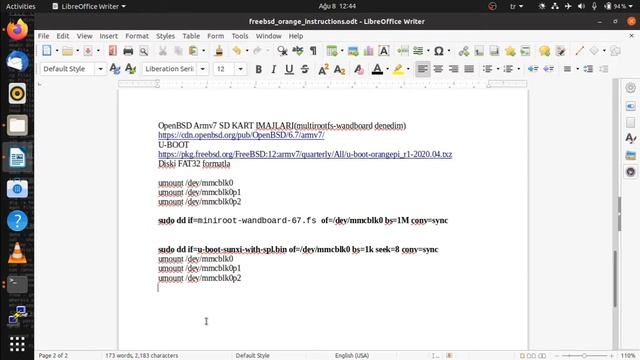Print the document
Viewport: 640px width, 360px height.
tap(128, 51)
